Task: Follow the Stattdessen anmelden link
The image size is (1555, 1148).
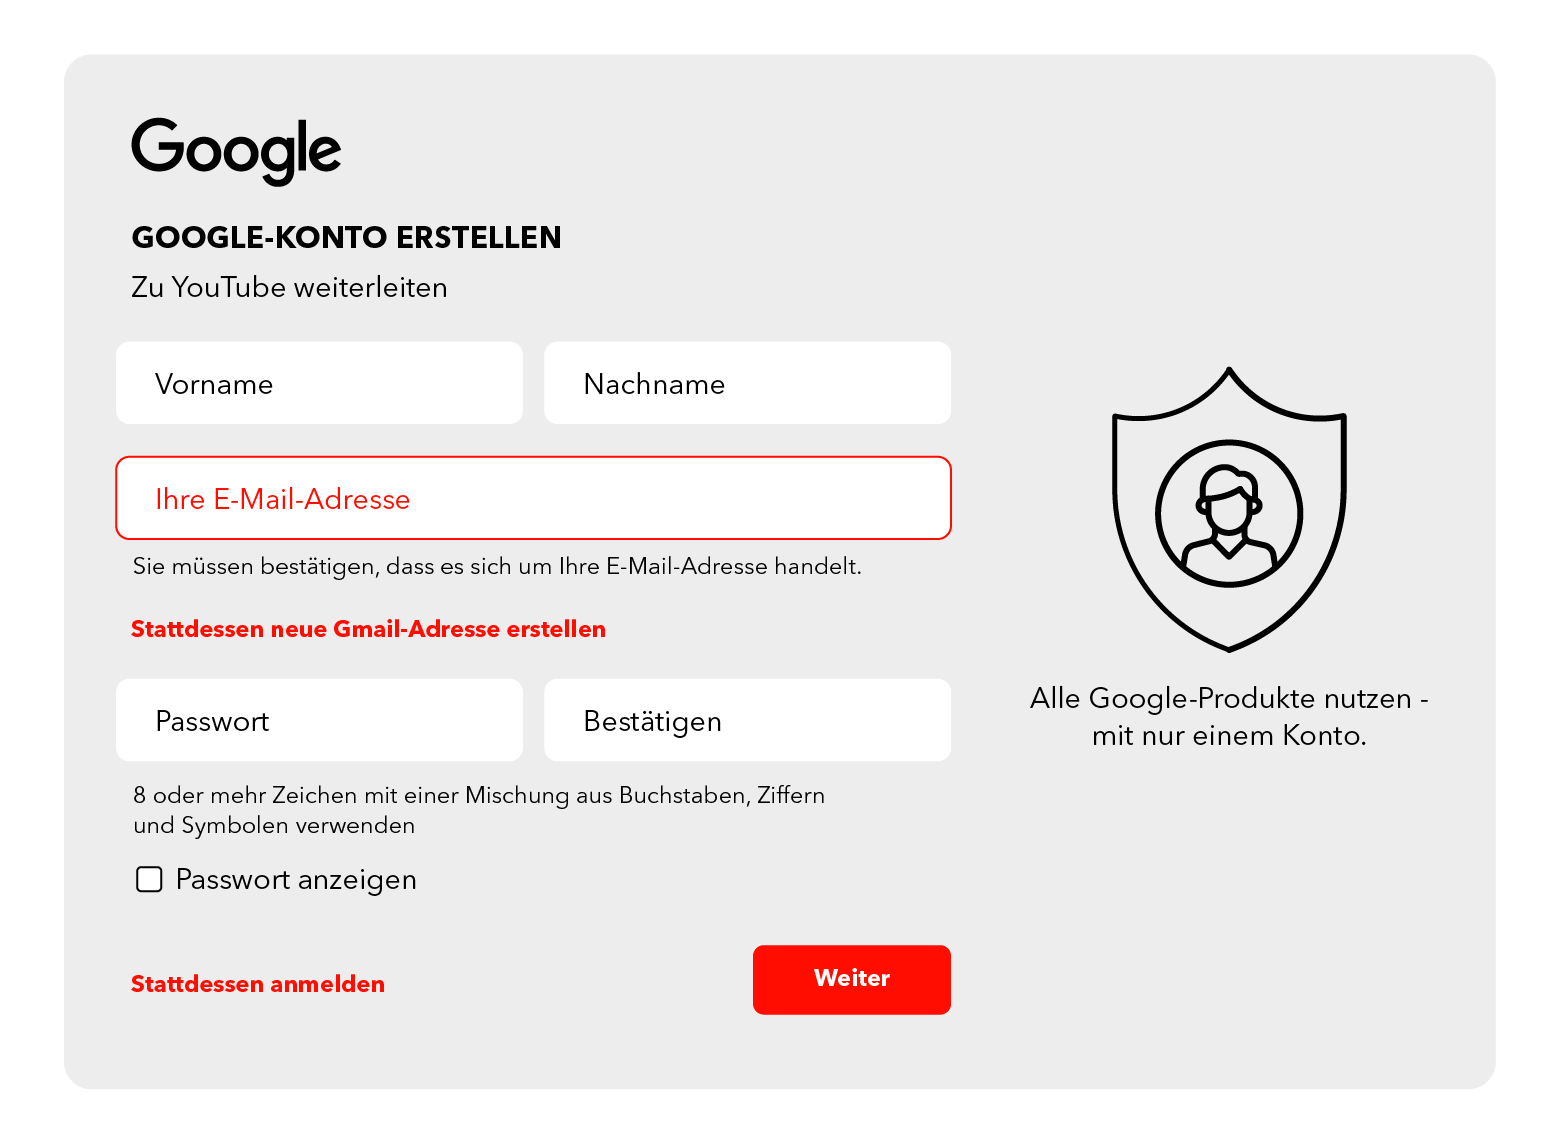Action: tap(258, 984)
